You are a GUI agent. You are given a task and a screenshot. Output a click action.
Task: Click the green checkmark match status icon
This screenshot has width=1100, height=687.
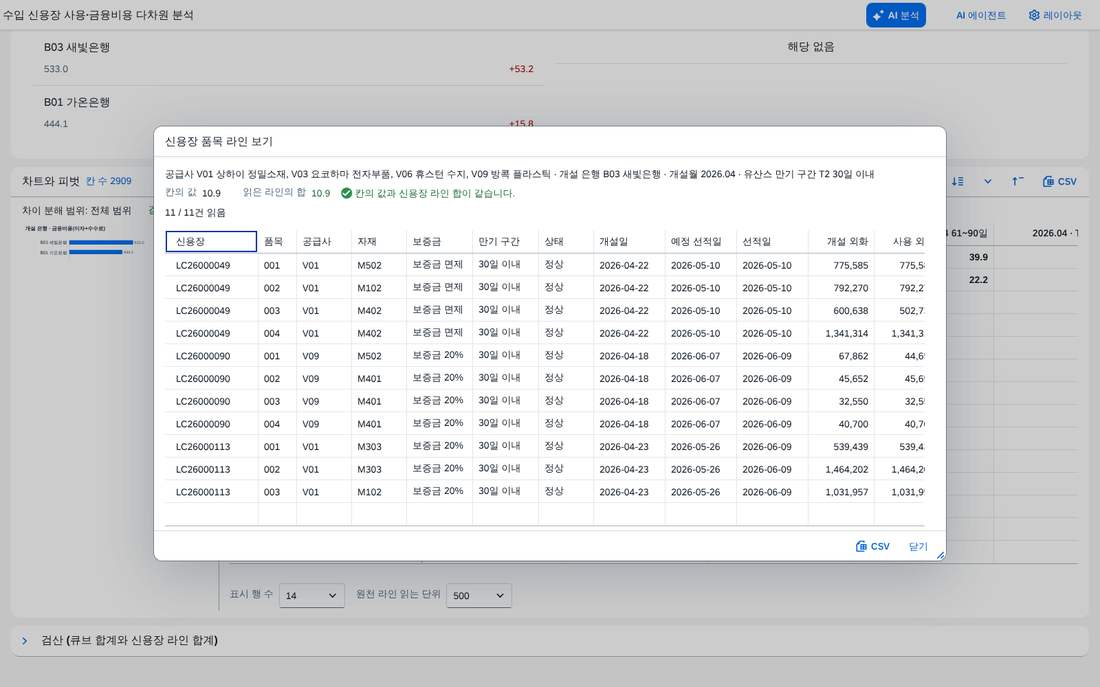tap(346, 193)
